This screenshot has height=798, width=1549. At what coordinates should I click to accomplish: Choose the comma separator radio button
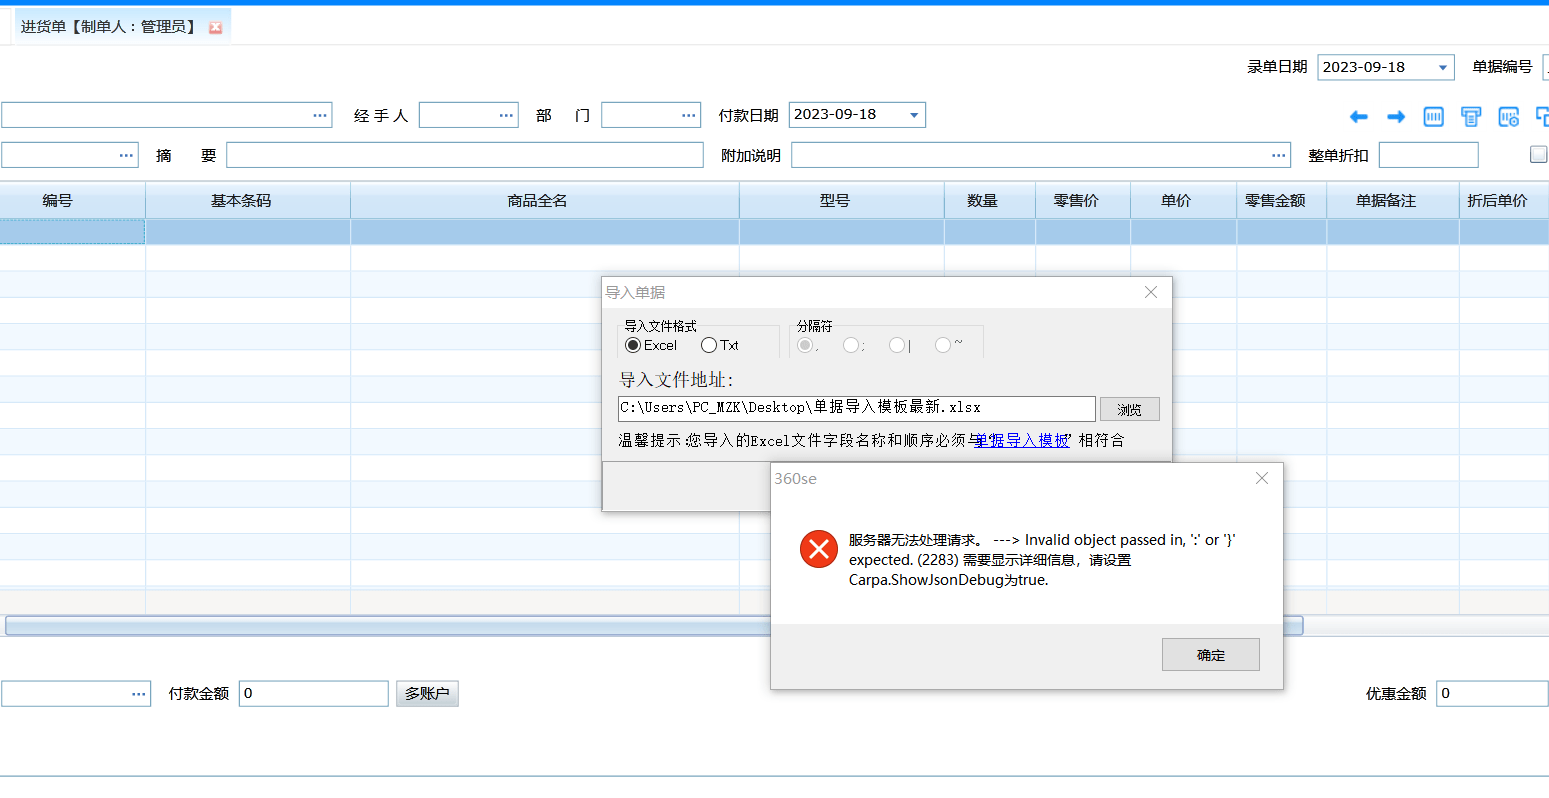pyautogui.click(x=805, y=345)
